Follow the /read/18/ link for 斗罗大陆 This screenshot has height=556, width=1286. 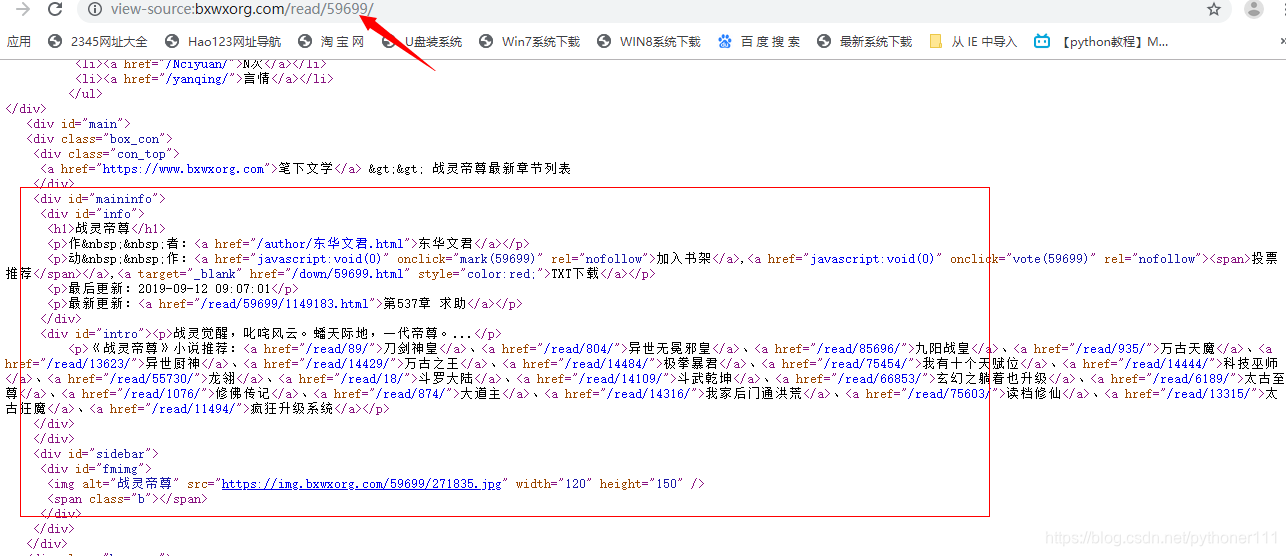pyautogui.click(x=368, y=379)
